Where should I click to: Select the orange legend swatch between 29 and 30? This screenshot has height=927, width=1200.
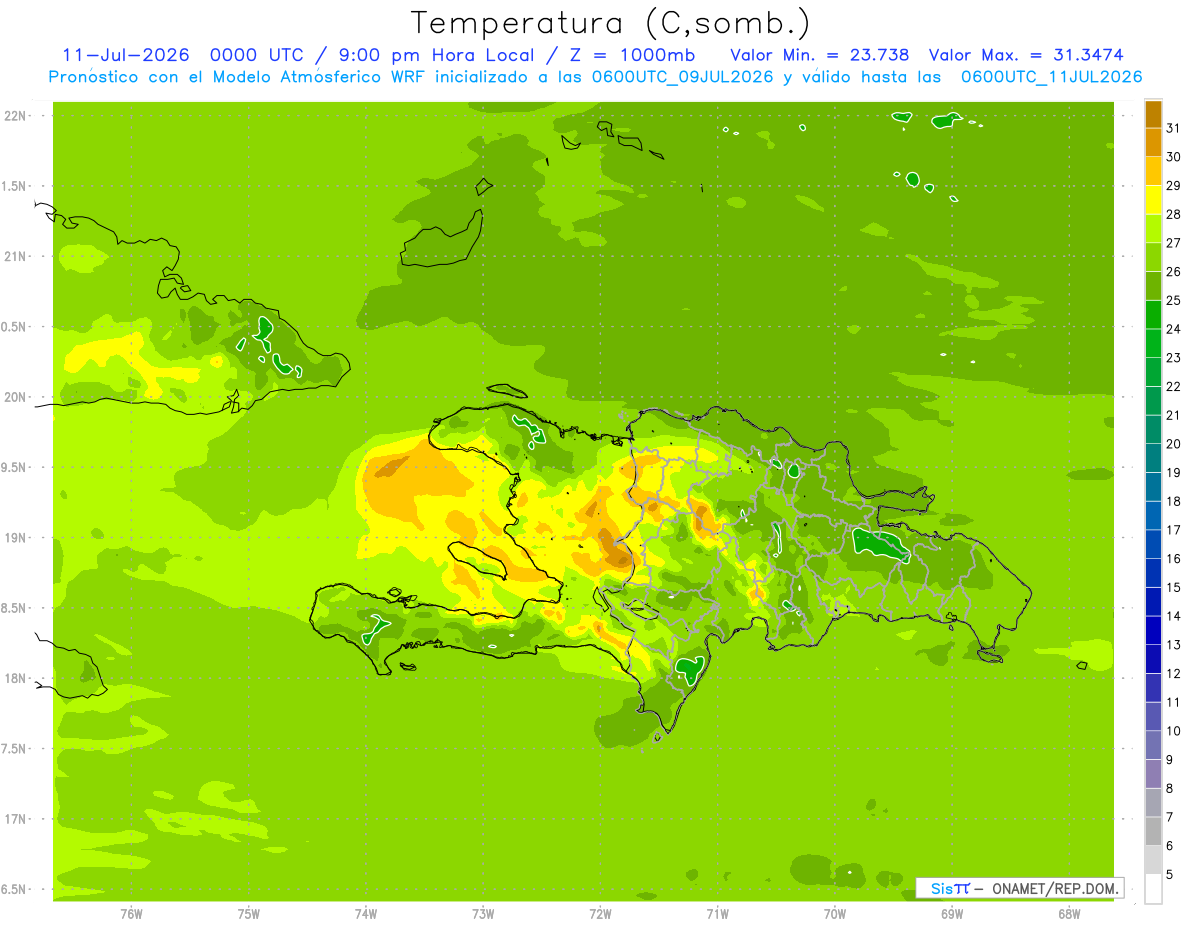click(1153, 171)
